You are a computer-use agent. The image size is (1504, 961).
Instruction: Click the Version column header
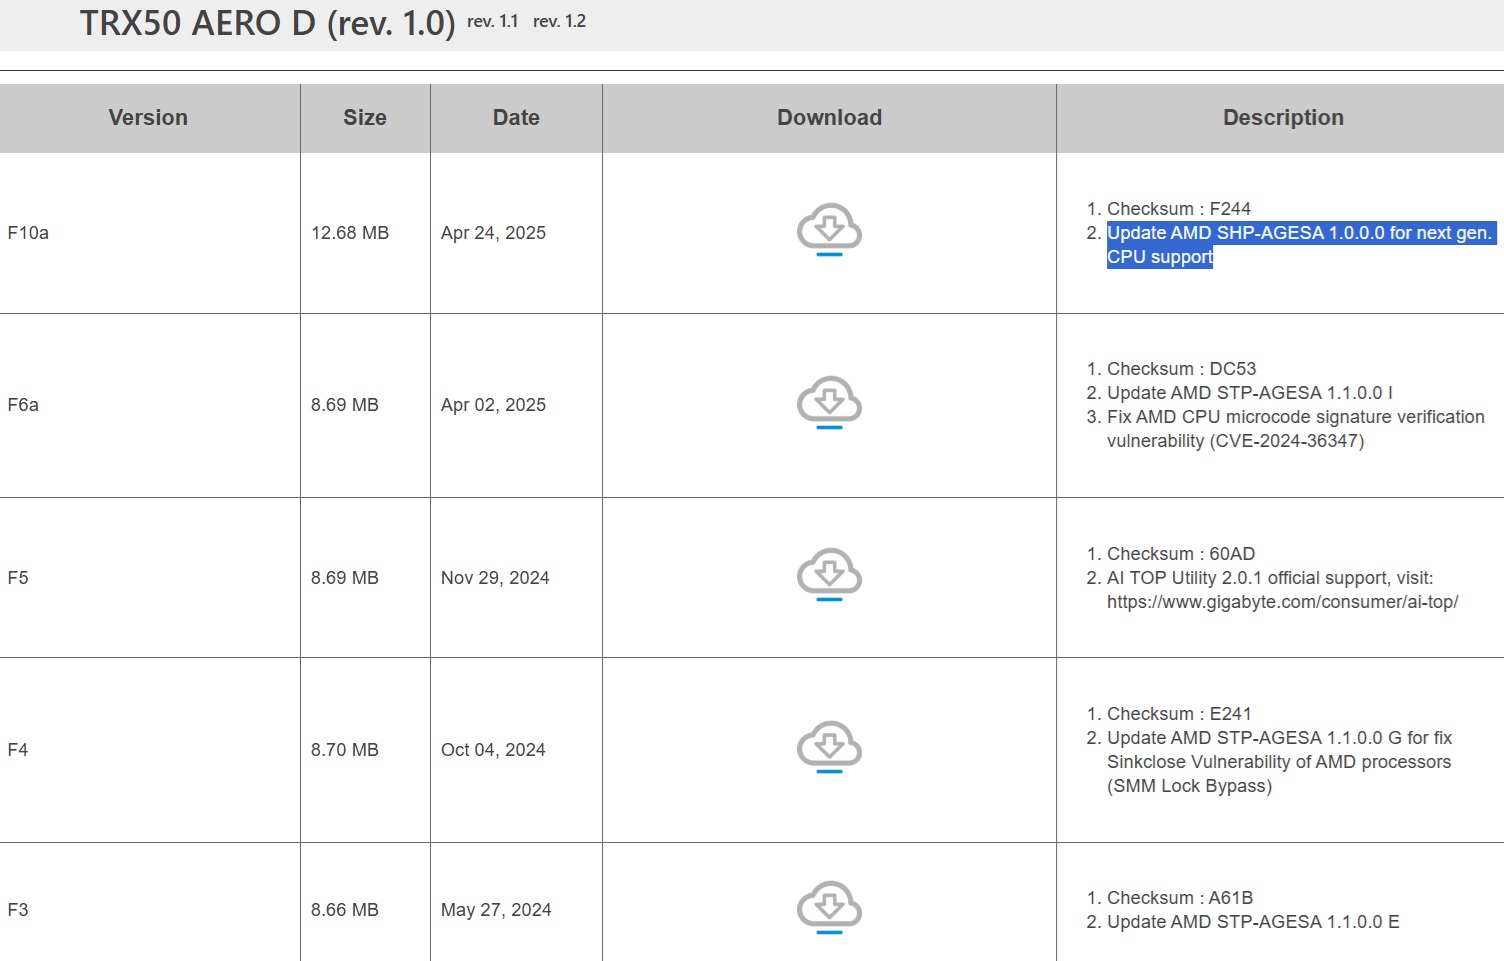tap(148, 118)
